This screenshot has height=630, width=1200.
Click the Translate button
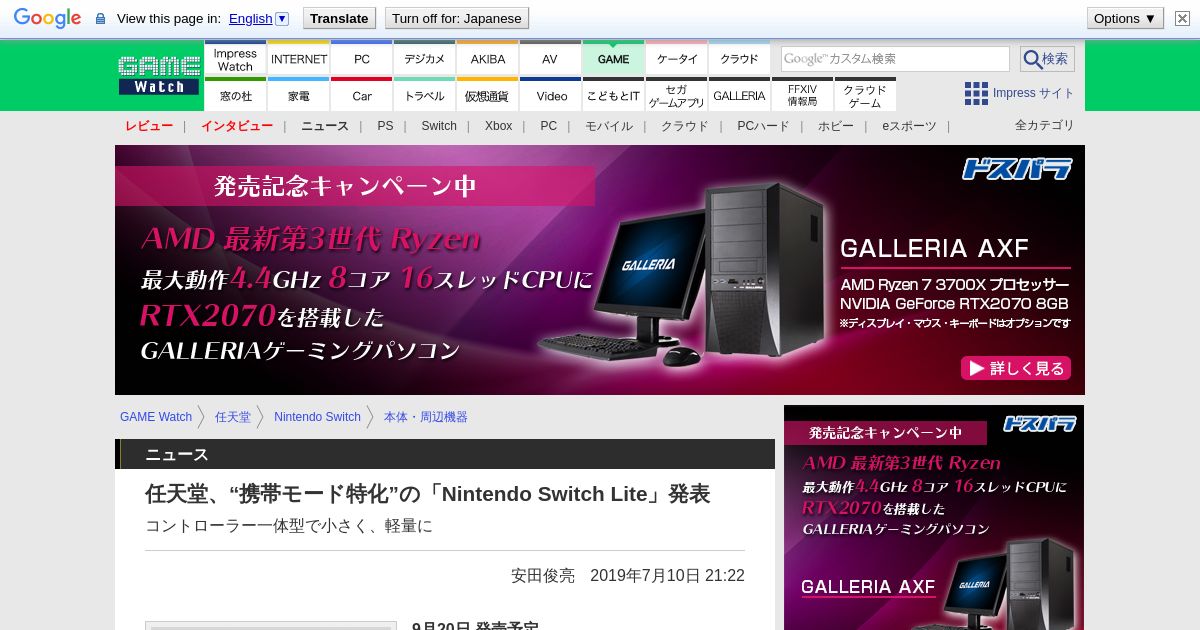pos(339,18)
